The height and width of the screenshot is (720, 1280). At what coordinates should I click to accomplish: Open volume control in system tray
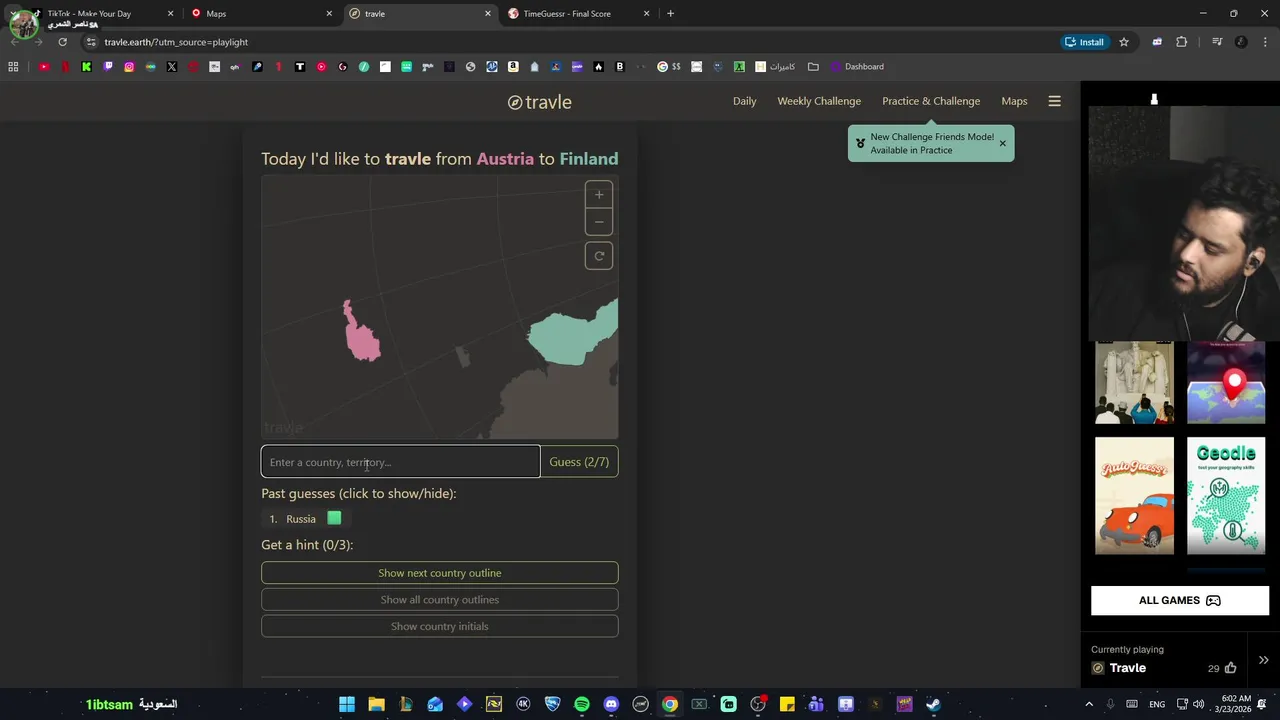point(1201,704)
